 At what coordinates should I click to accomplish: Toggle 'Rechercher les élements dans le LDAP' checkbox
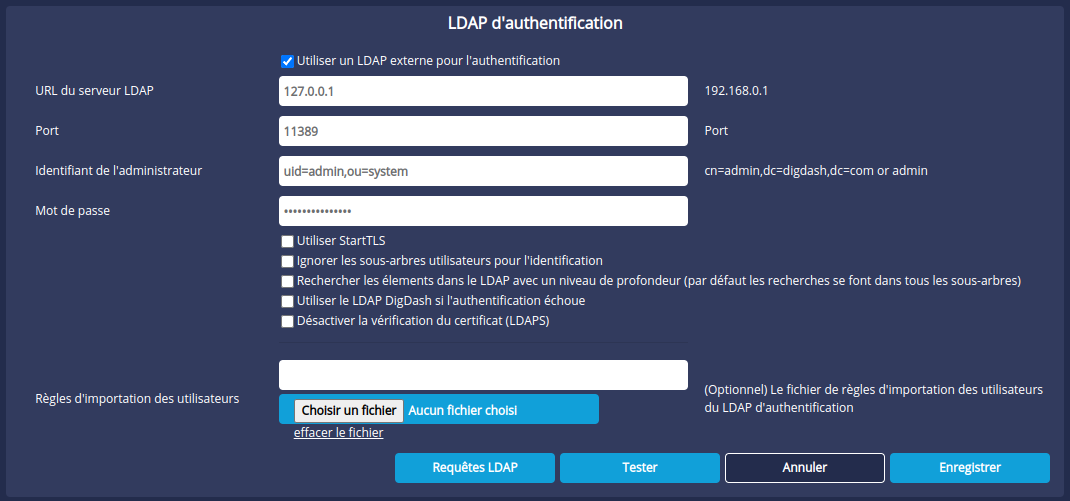[x=287, y=281]
